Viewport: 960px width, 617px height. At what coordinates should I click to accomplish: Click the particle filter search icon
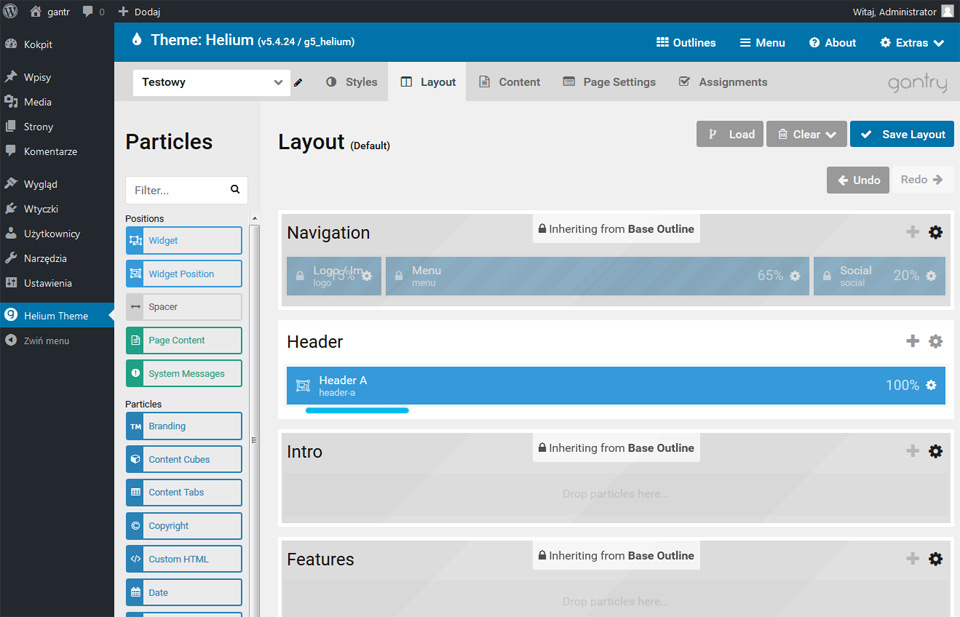pos(235,190)
